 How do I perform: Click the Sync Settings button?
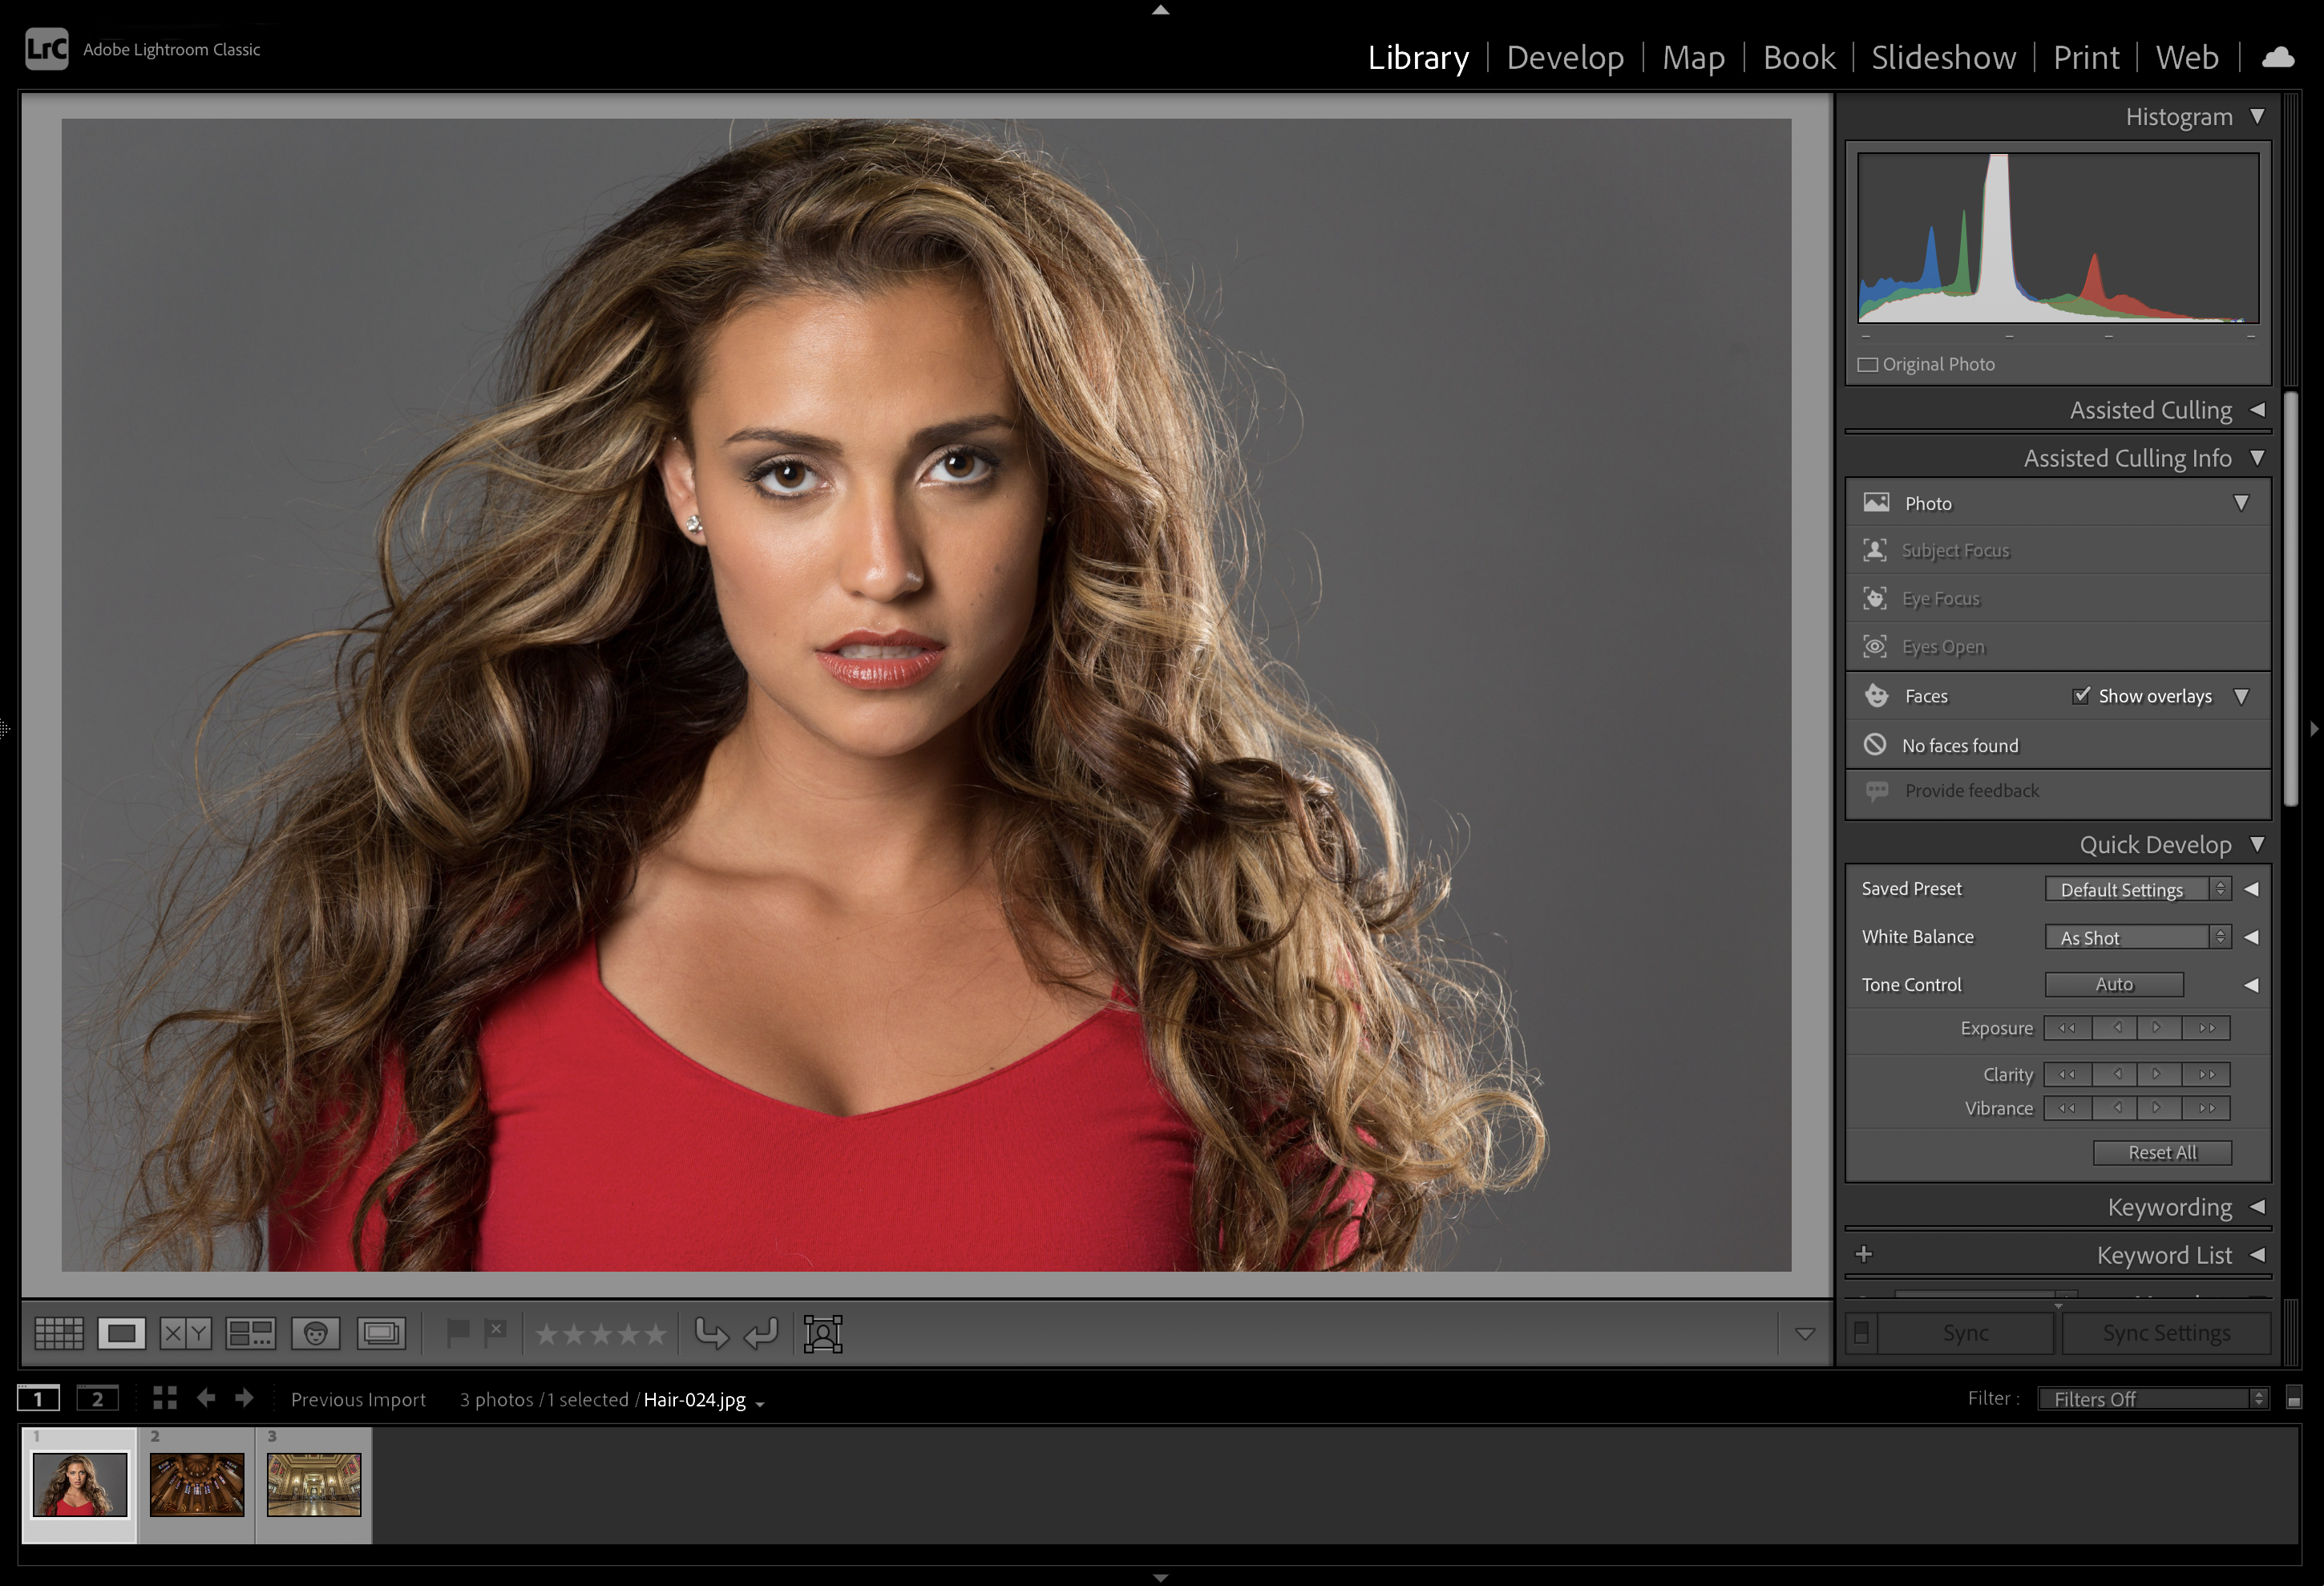click(x=2166, y=1333)
